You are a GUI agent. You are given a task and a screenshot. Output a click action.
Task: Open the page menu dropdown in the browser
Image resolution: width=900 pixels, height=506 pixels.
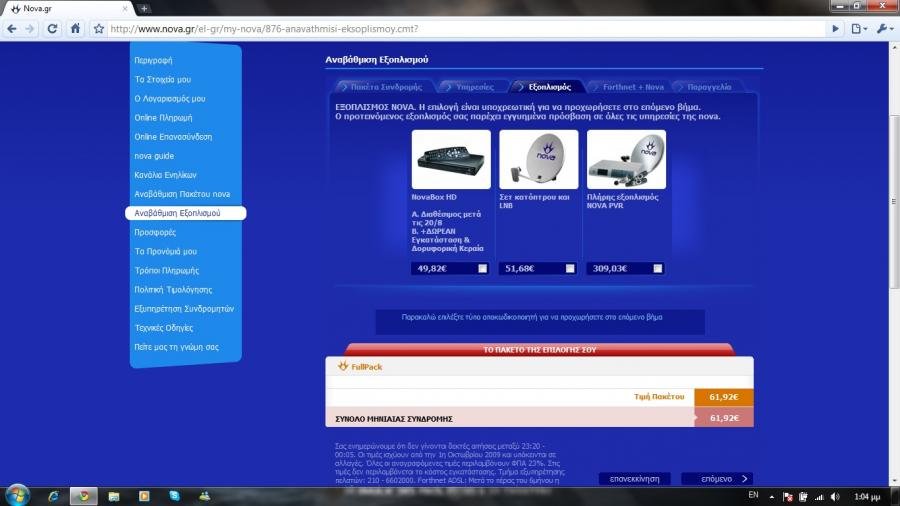(x=860, y=29)
